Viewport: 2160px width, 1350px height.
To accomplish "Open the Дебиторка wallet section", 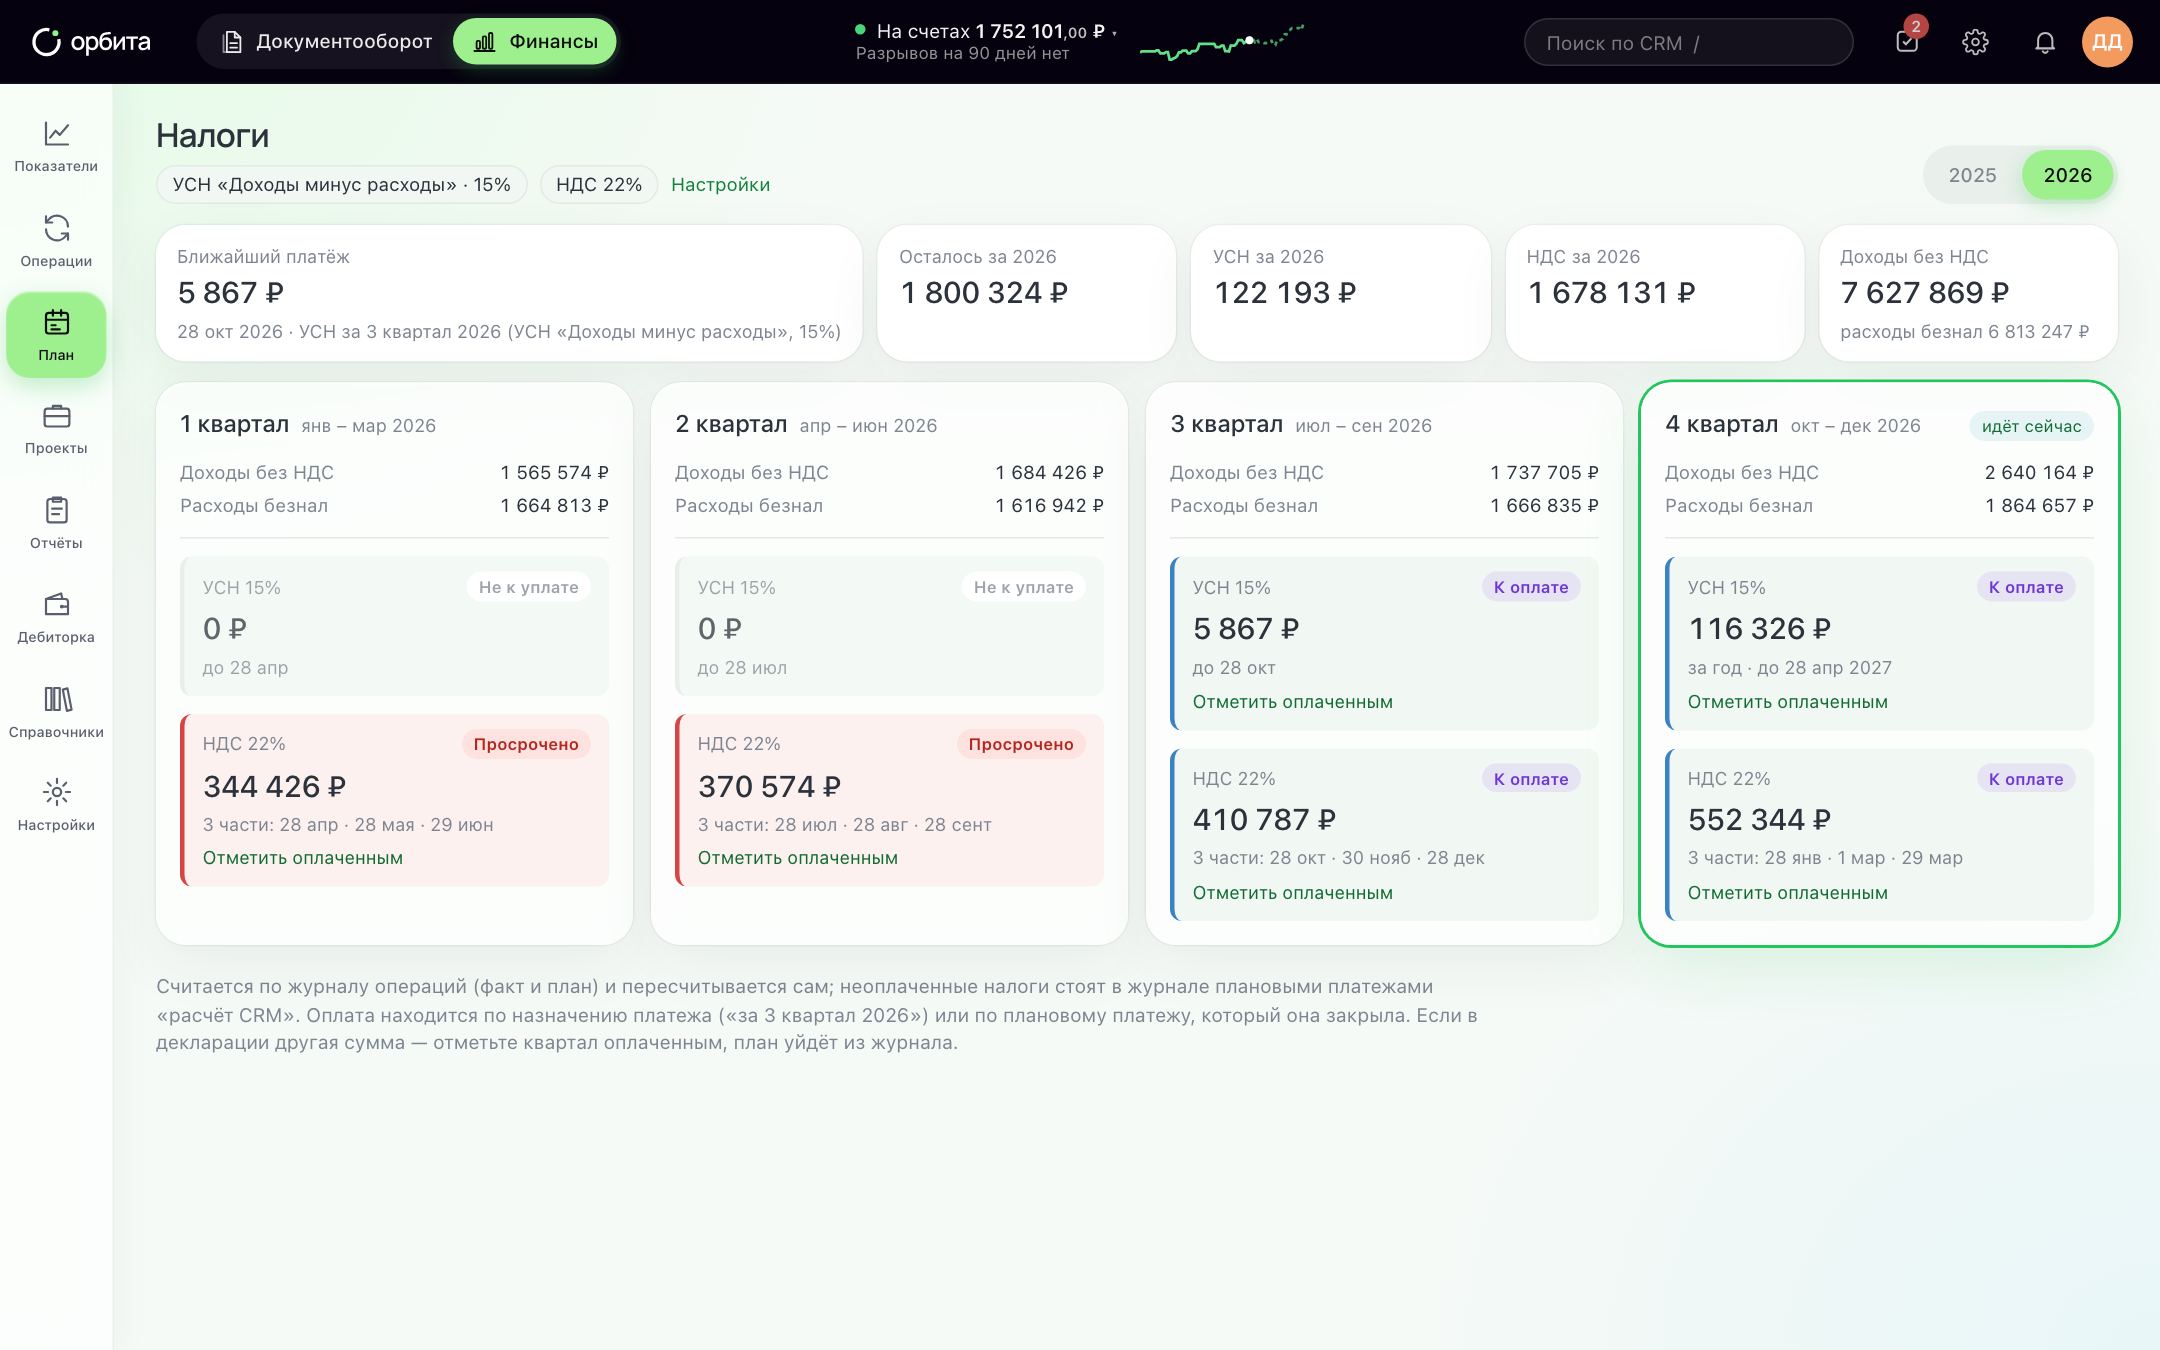I will tap(56, 617).
